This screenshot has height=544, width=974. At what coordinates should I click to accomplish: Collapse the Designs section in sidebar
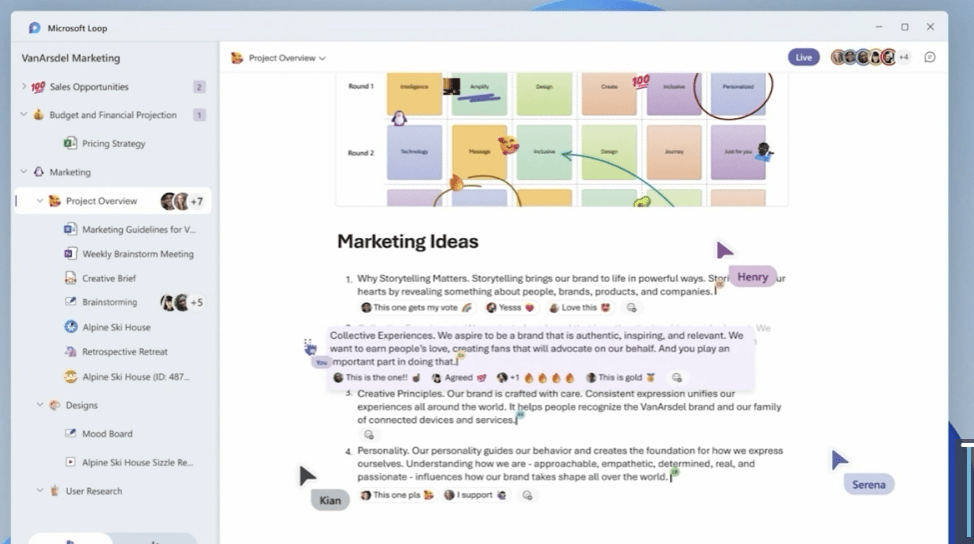point(40,405)
